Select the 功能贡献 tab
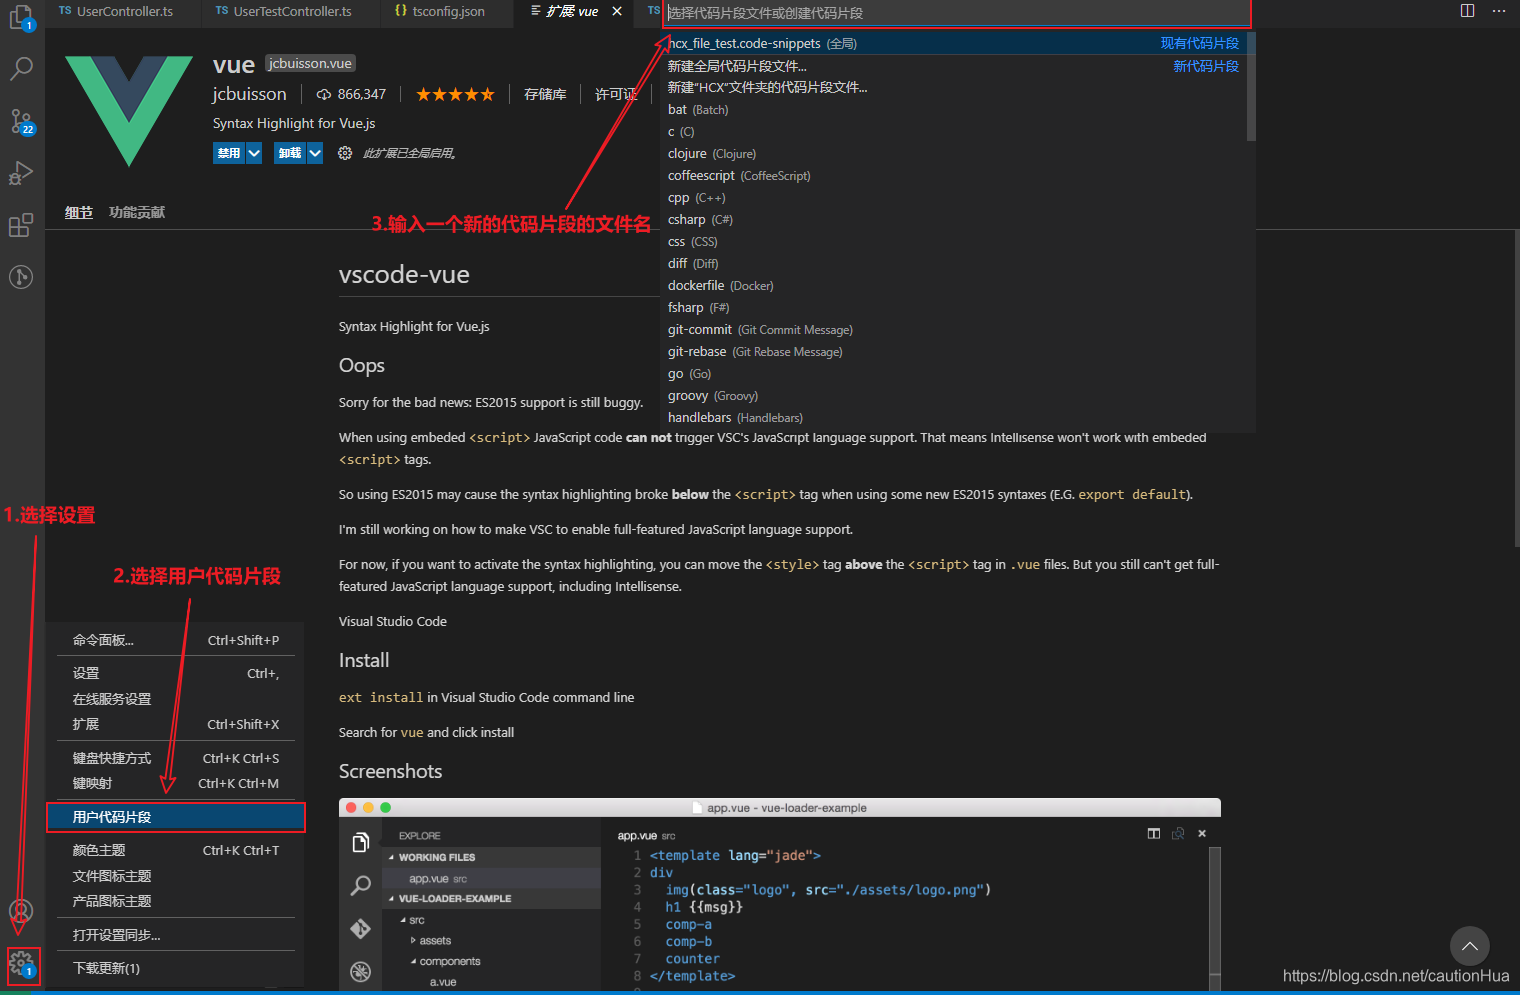The image size is (1520, 995). coord(137,212)
